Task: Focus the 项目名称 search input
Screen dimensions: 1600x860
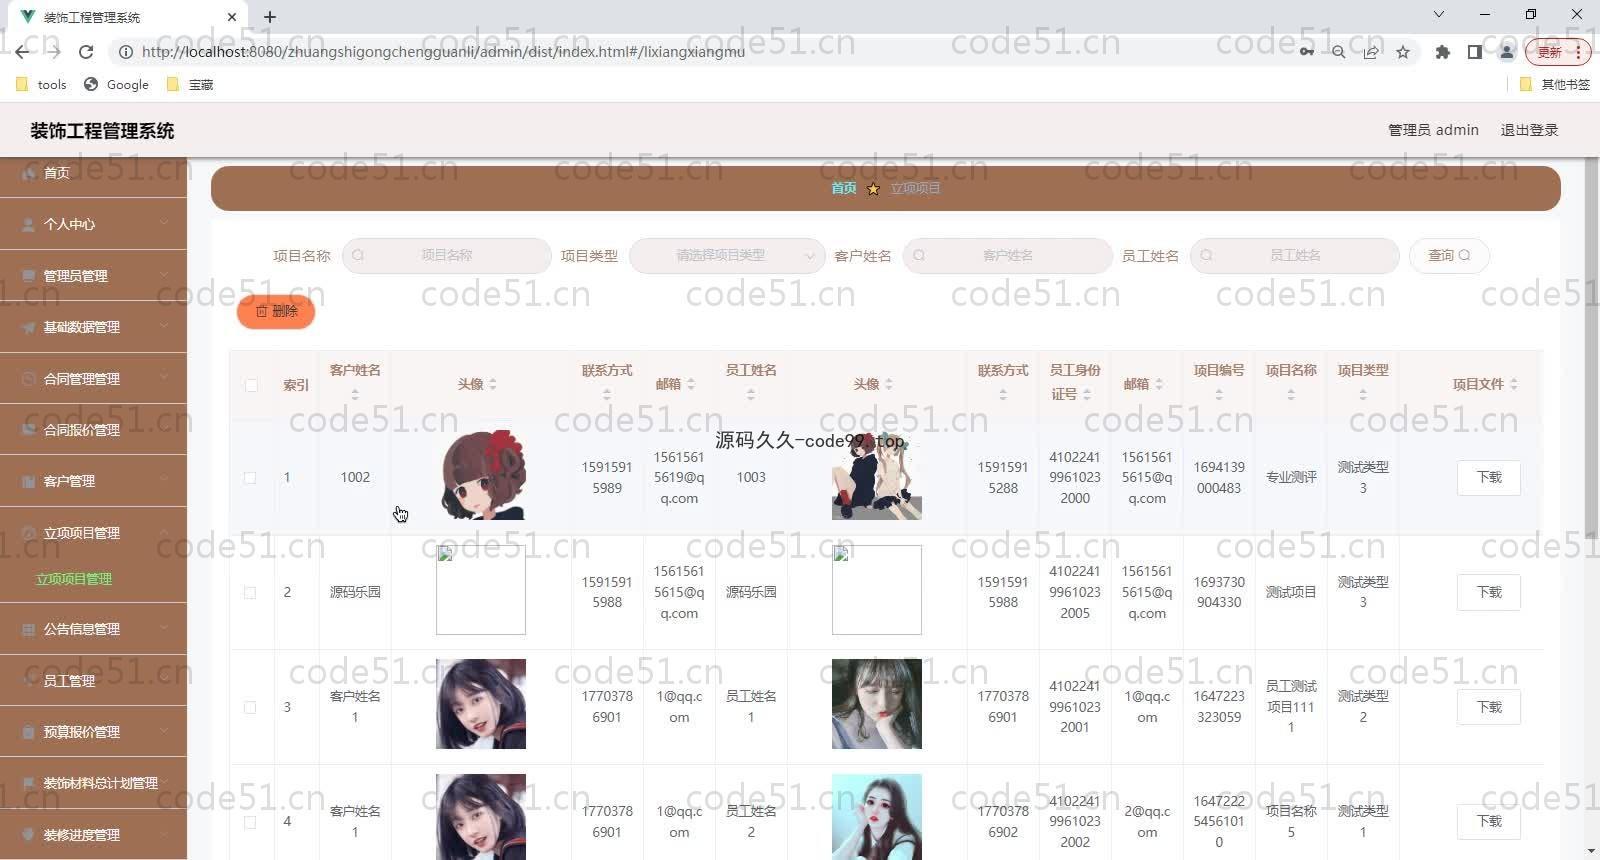Action: pyautogui.click(x=446, y=256)
